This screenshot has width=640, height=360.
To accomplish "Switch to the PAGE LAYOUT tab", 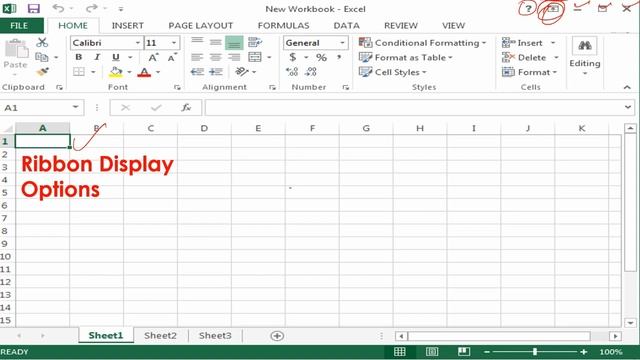I will (201, 26).
